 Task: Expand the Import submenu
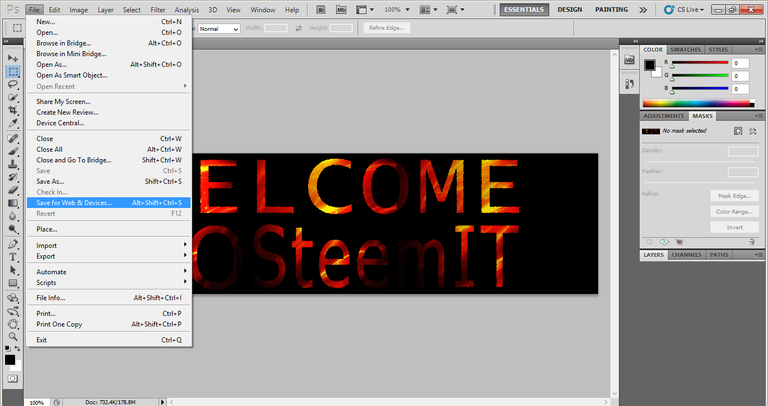[x=109, y=245]
